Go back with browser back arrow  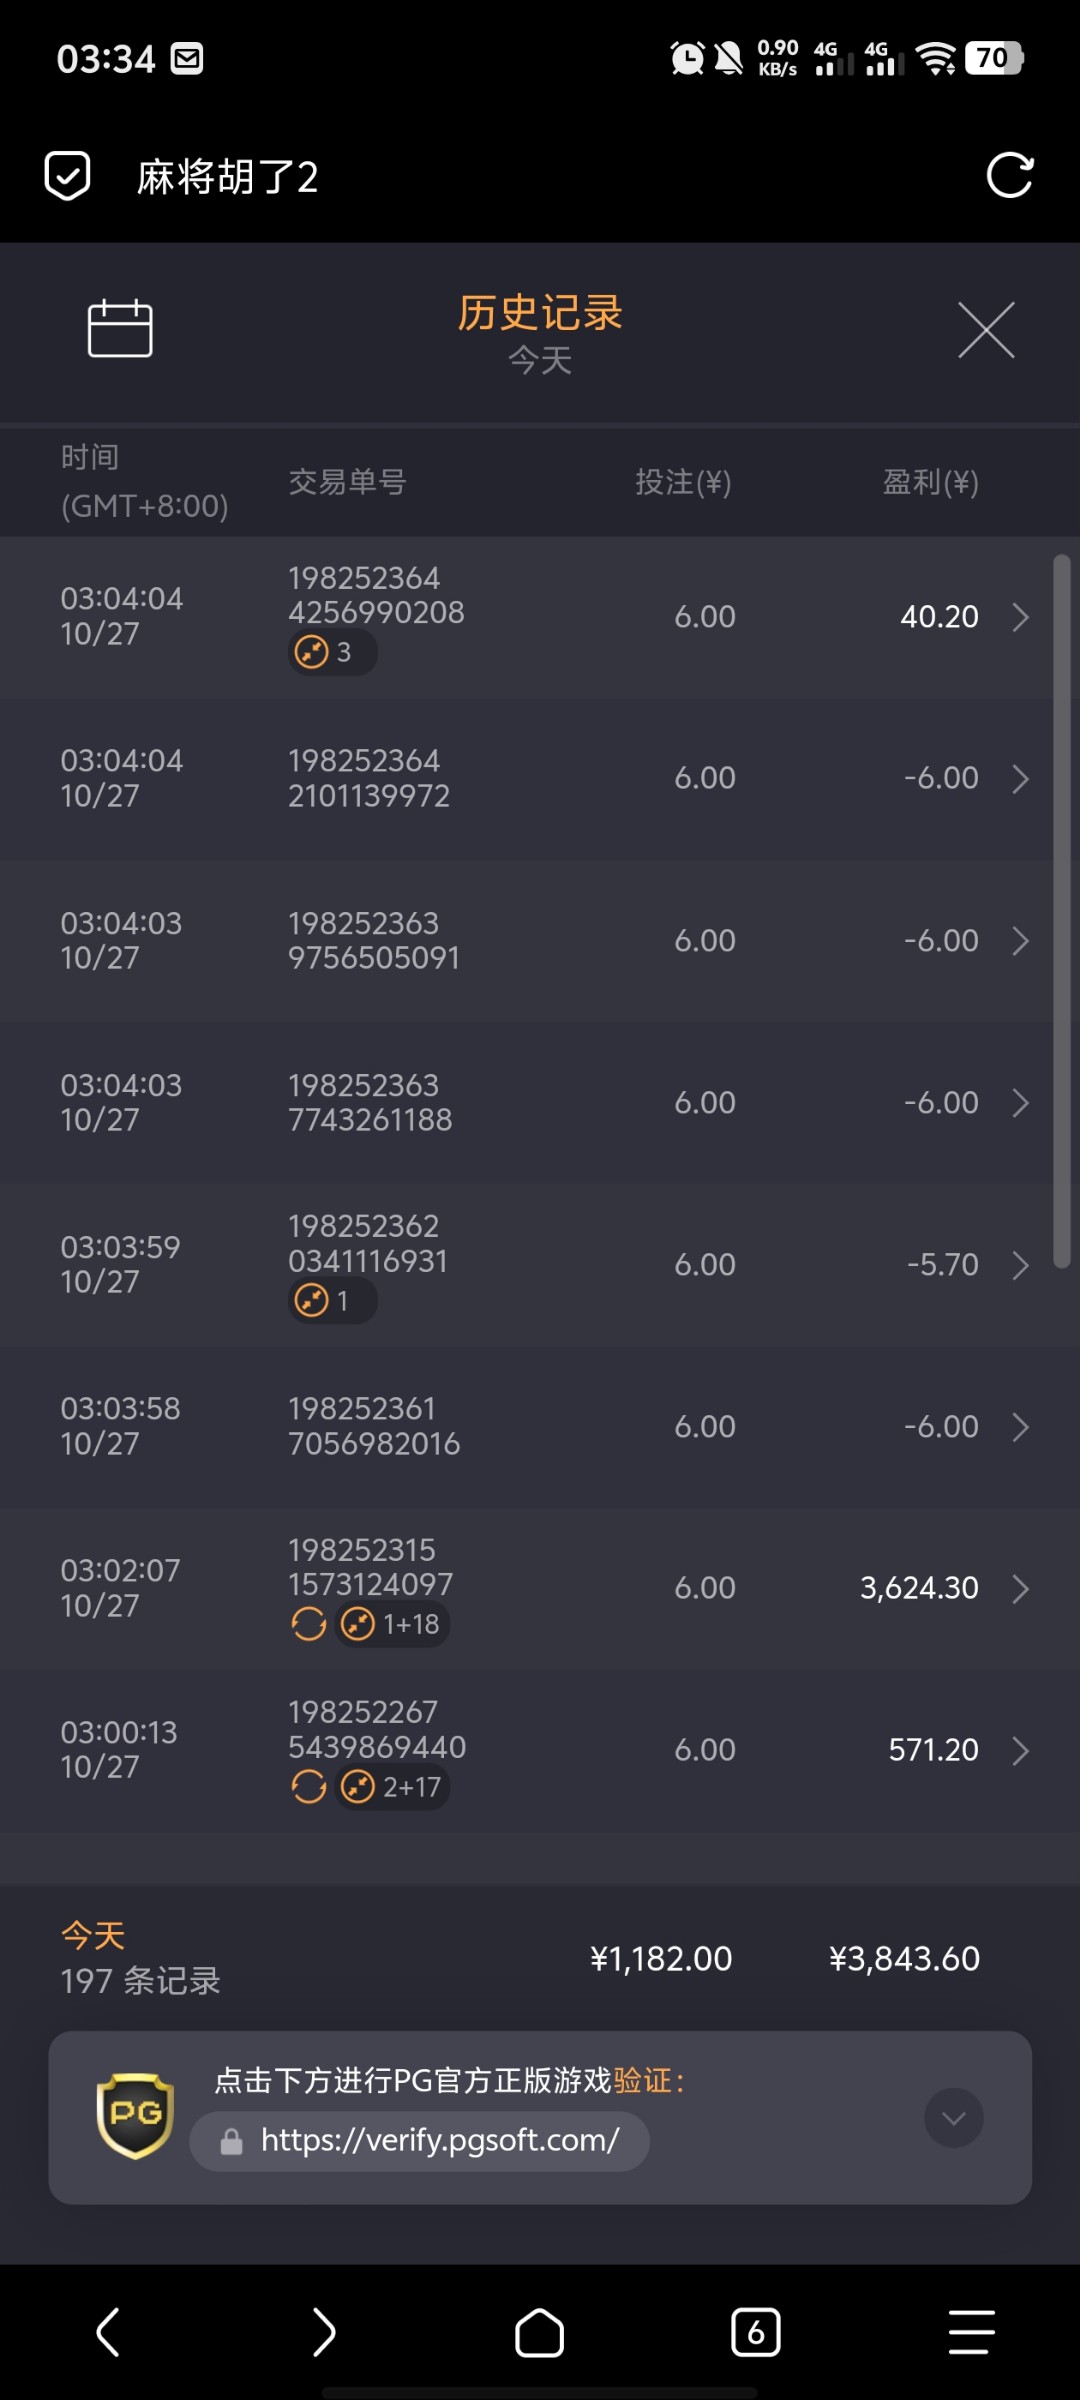coord(108,2332)
